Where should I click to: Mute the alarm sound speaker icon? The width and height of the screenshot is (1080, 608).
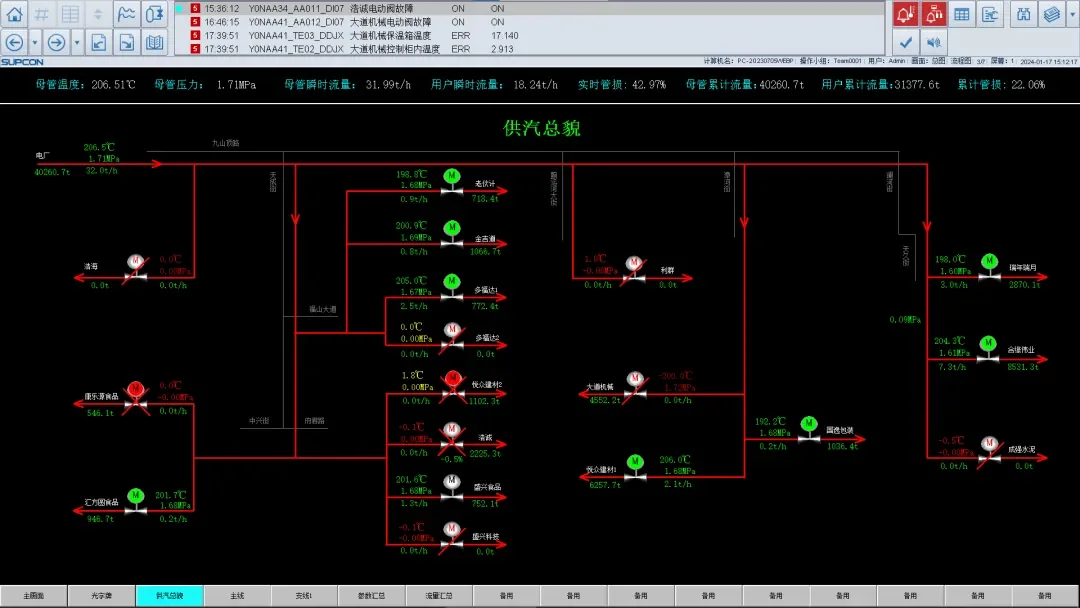click(933, 42)
